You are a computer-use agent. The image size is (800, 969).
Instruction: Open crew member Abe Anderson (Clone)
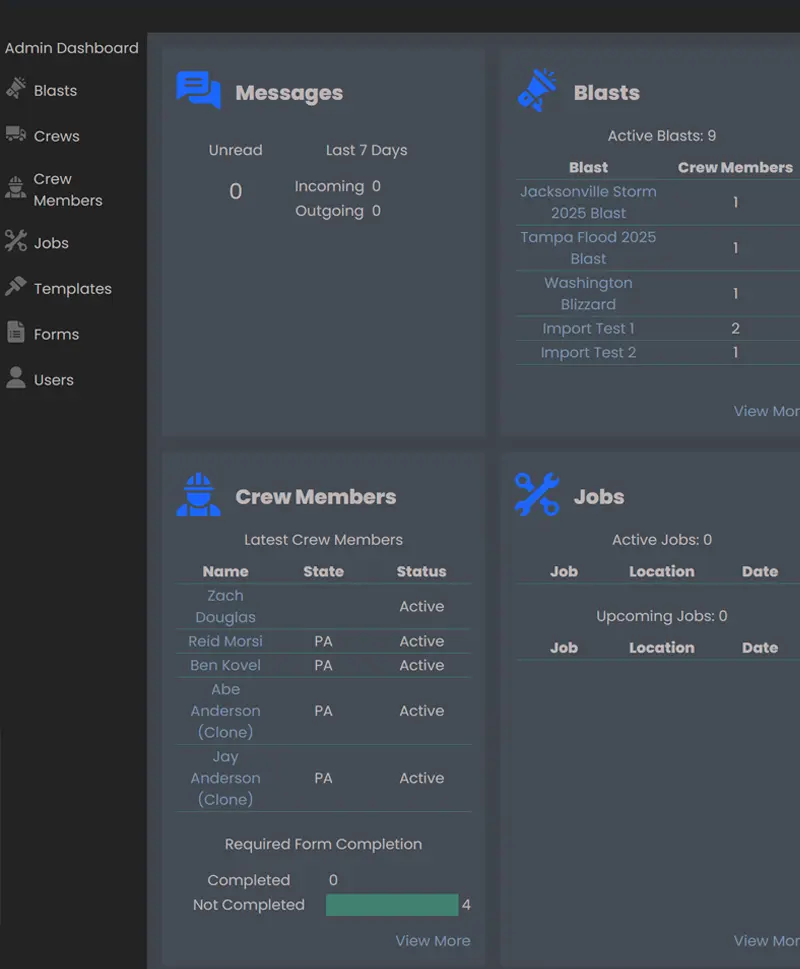pos(225,711)
